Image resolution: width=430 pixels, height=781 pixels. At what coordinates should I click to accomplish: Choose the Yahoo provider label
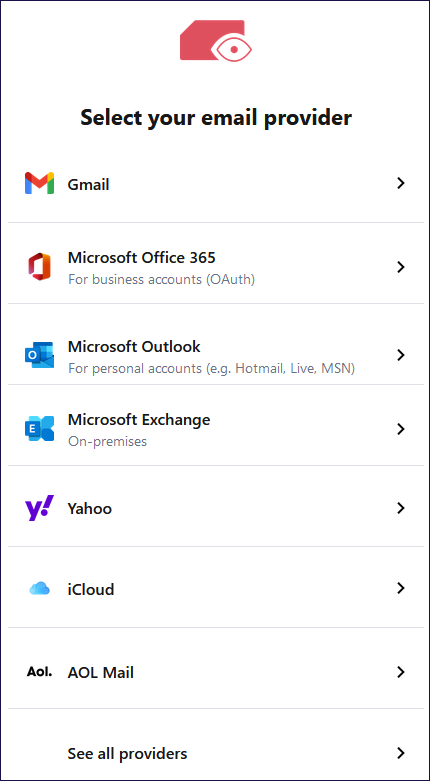coord(90,509)
